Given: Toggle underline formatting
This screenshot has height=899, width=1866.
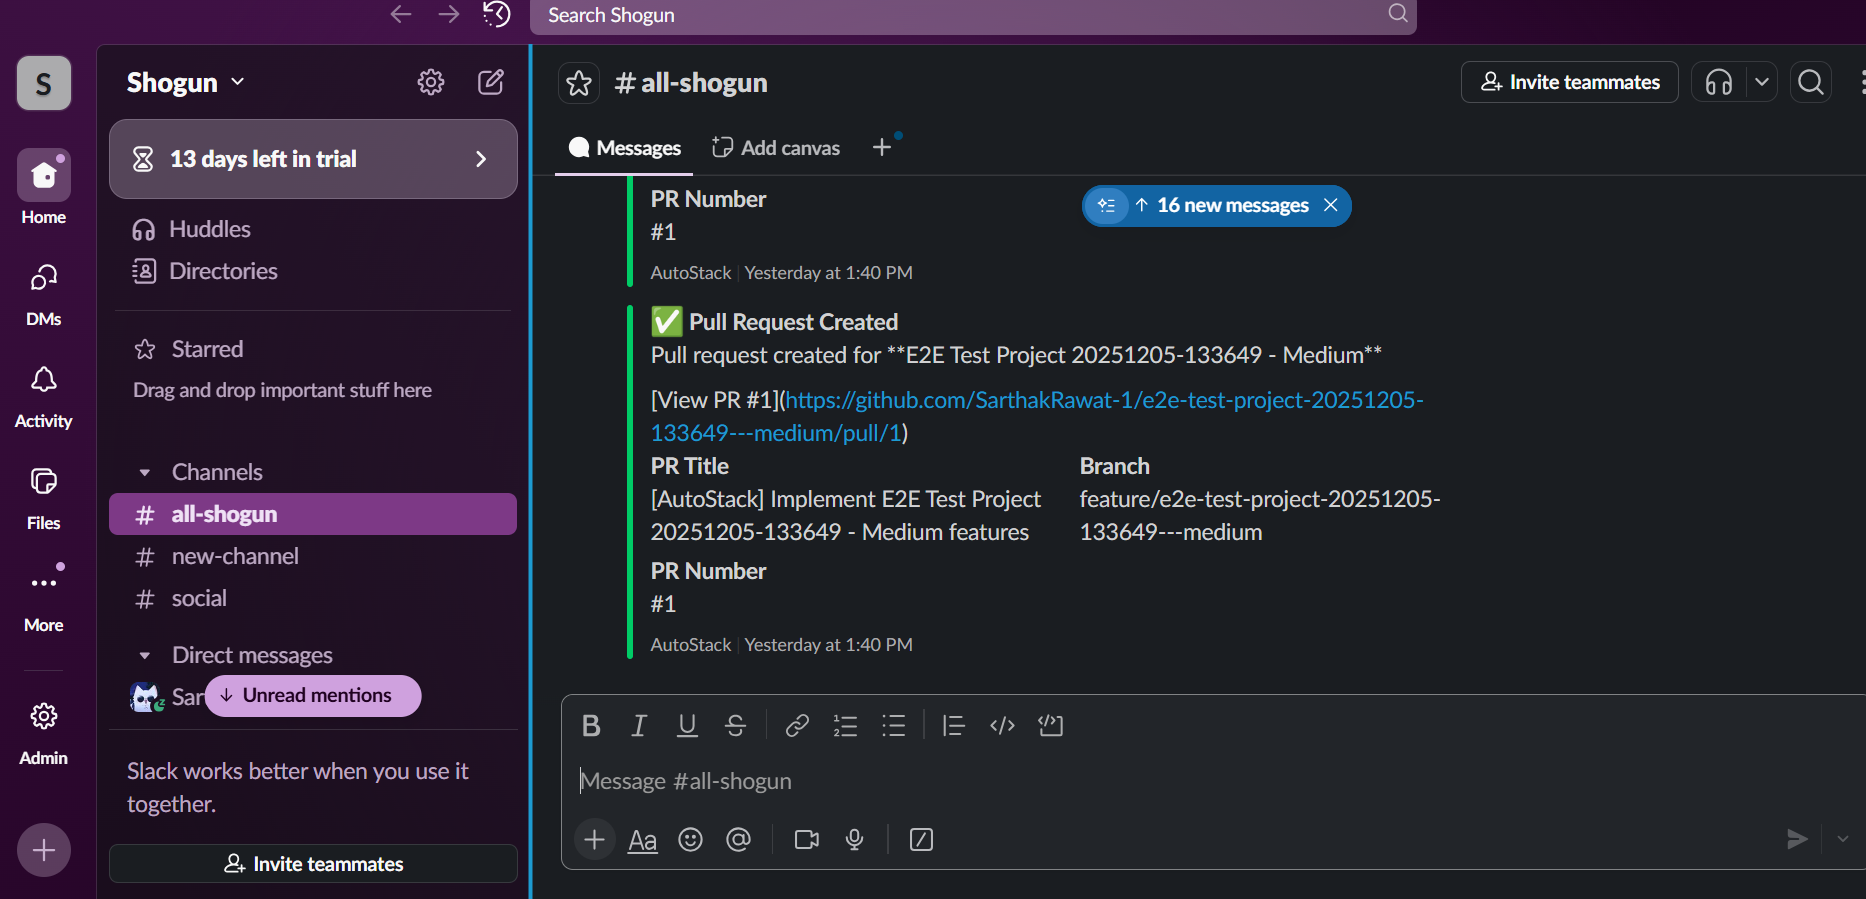Looking at the screenshot, I should click(687, 726).
